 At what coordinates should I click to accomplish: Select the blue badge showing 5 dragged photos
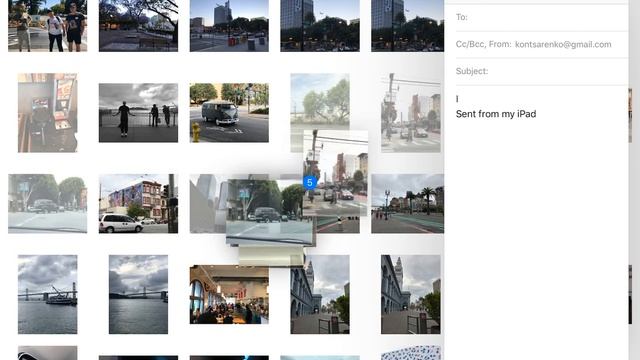(x=310, y=182)
